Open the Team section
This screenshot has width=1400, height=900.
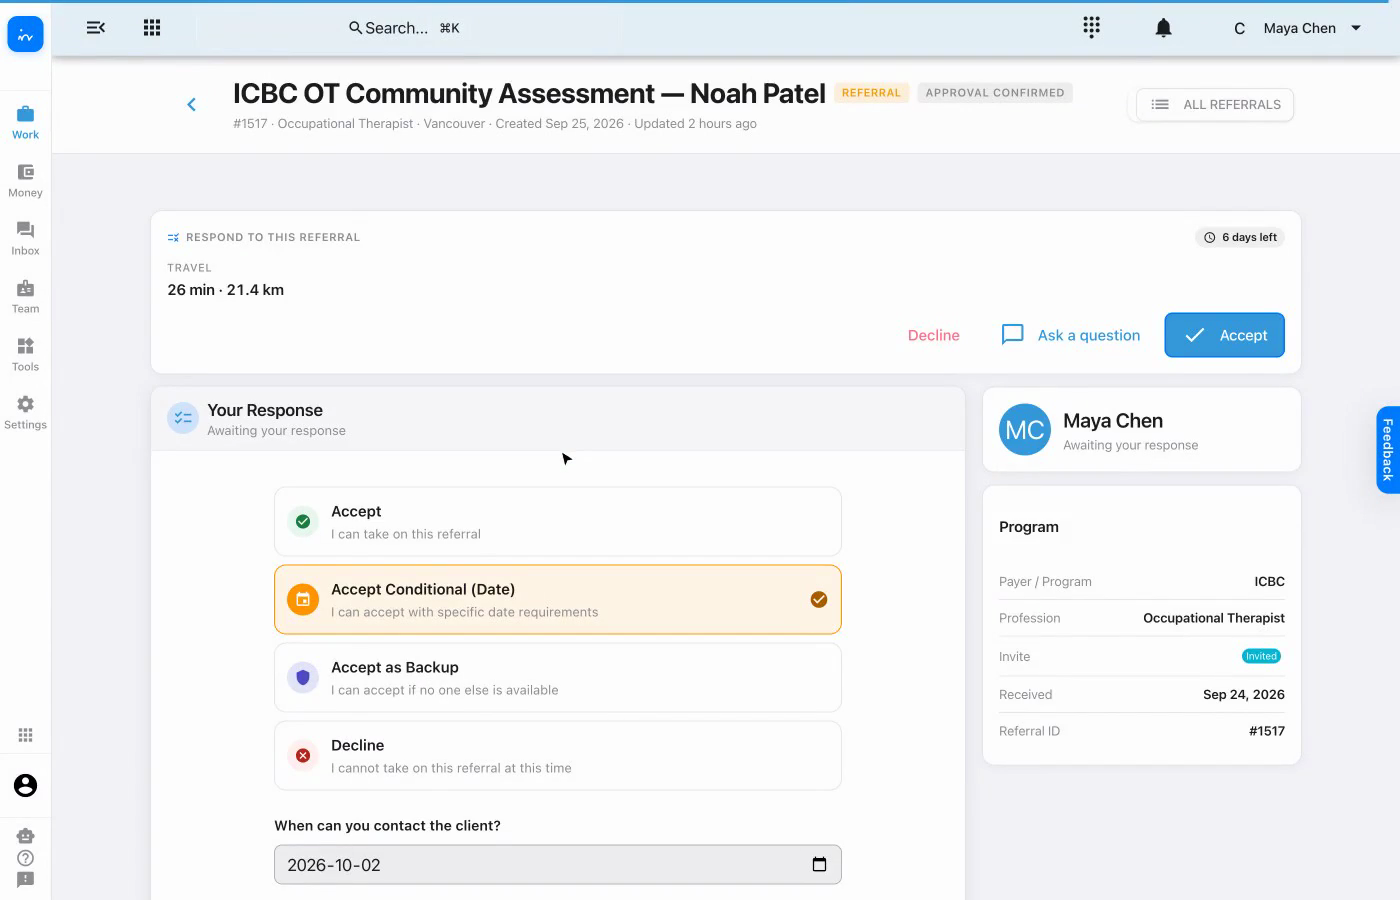click(25, 297)
